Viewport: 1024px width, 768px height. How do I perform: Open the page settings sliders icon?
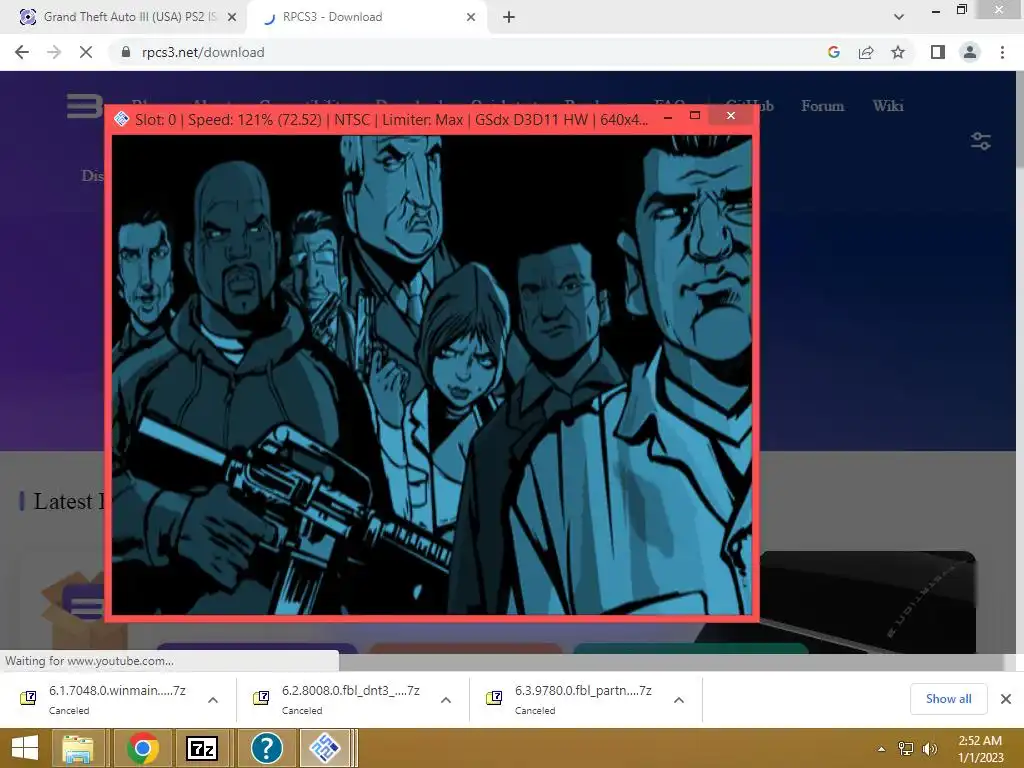pos(980,141)
